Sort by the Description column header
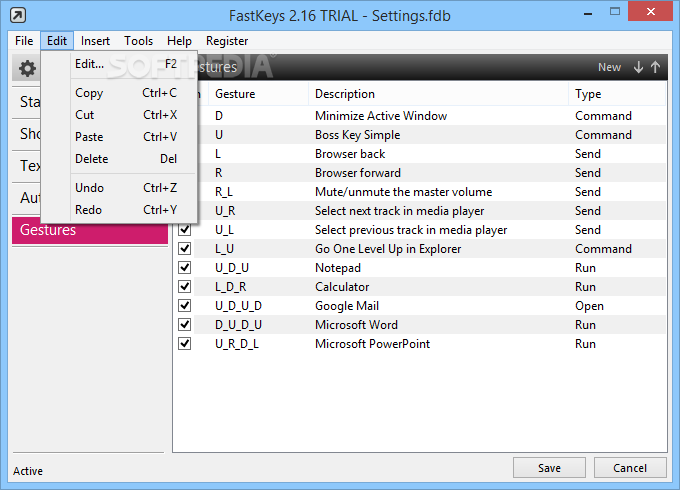 [438, 94]
